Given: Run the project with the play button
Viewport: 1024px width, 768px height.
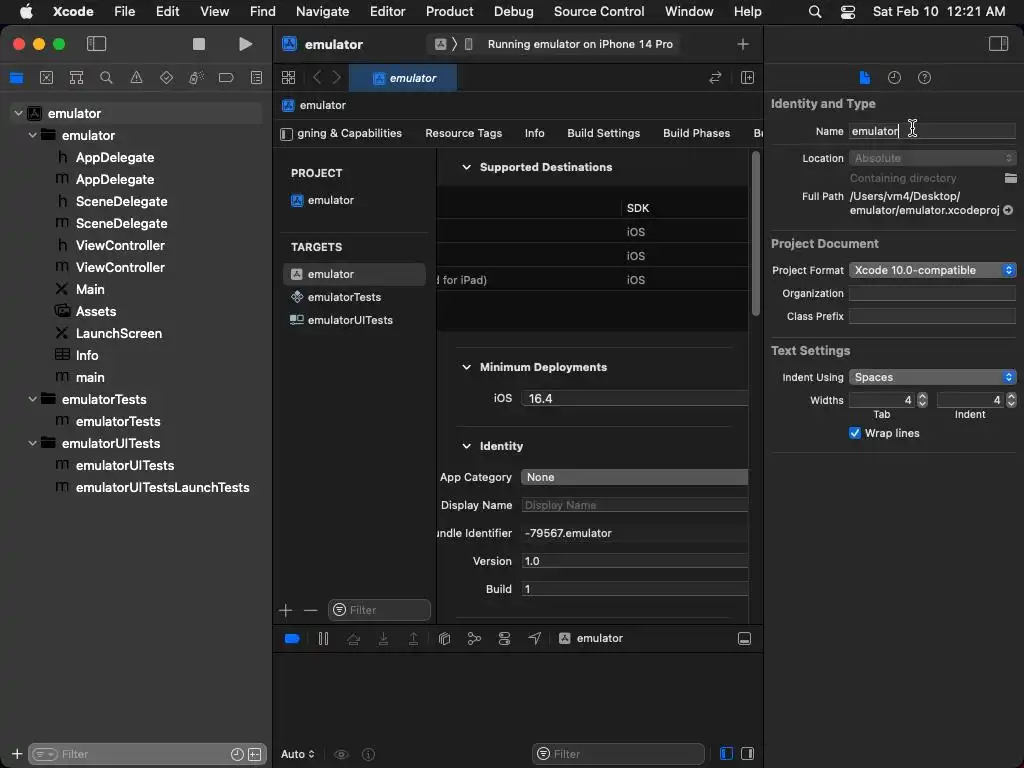Looking at the screenshot, I should (x=245, y=44).
